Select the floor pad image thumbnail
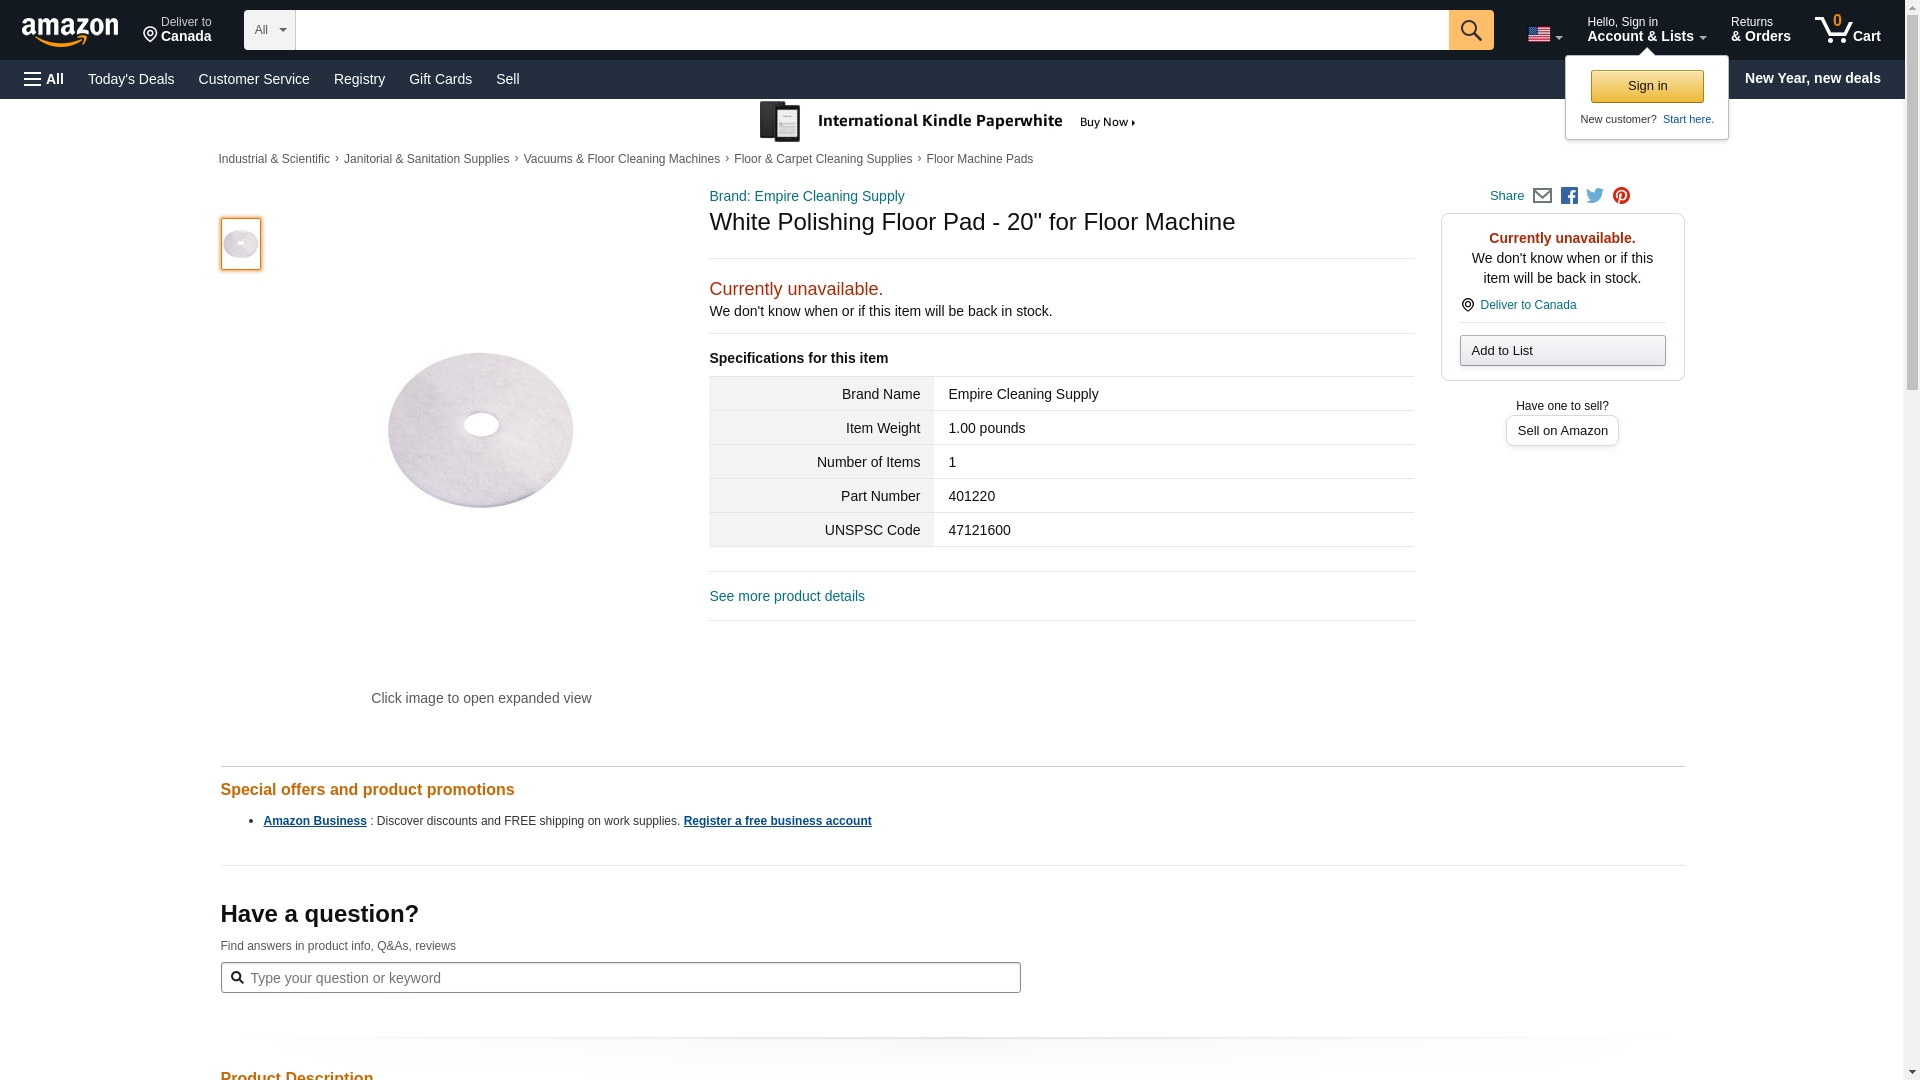Viewport: 1920px width, 1080px height. pyautogui.click(x=241, y=244)
